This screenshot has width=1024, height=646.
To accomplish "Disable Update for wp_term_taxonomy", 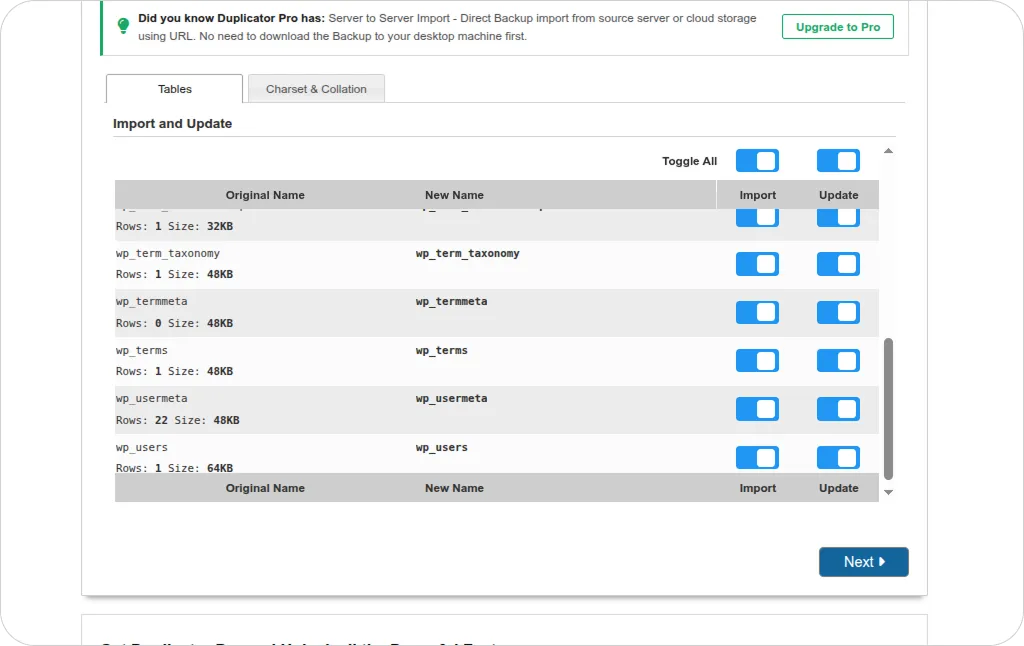I will 839,264.
